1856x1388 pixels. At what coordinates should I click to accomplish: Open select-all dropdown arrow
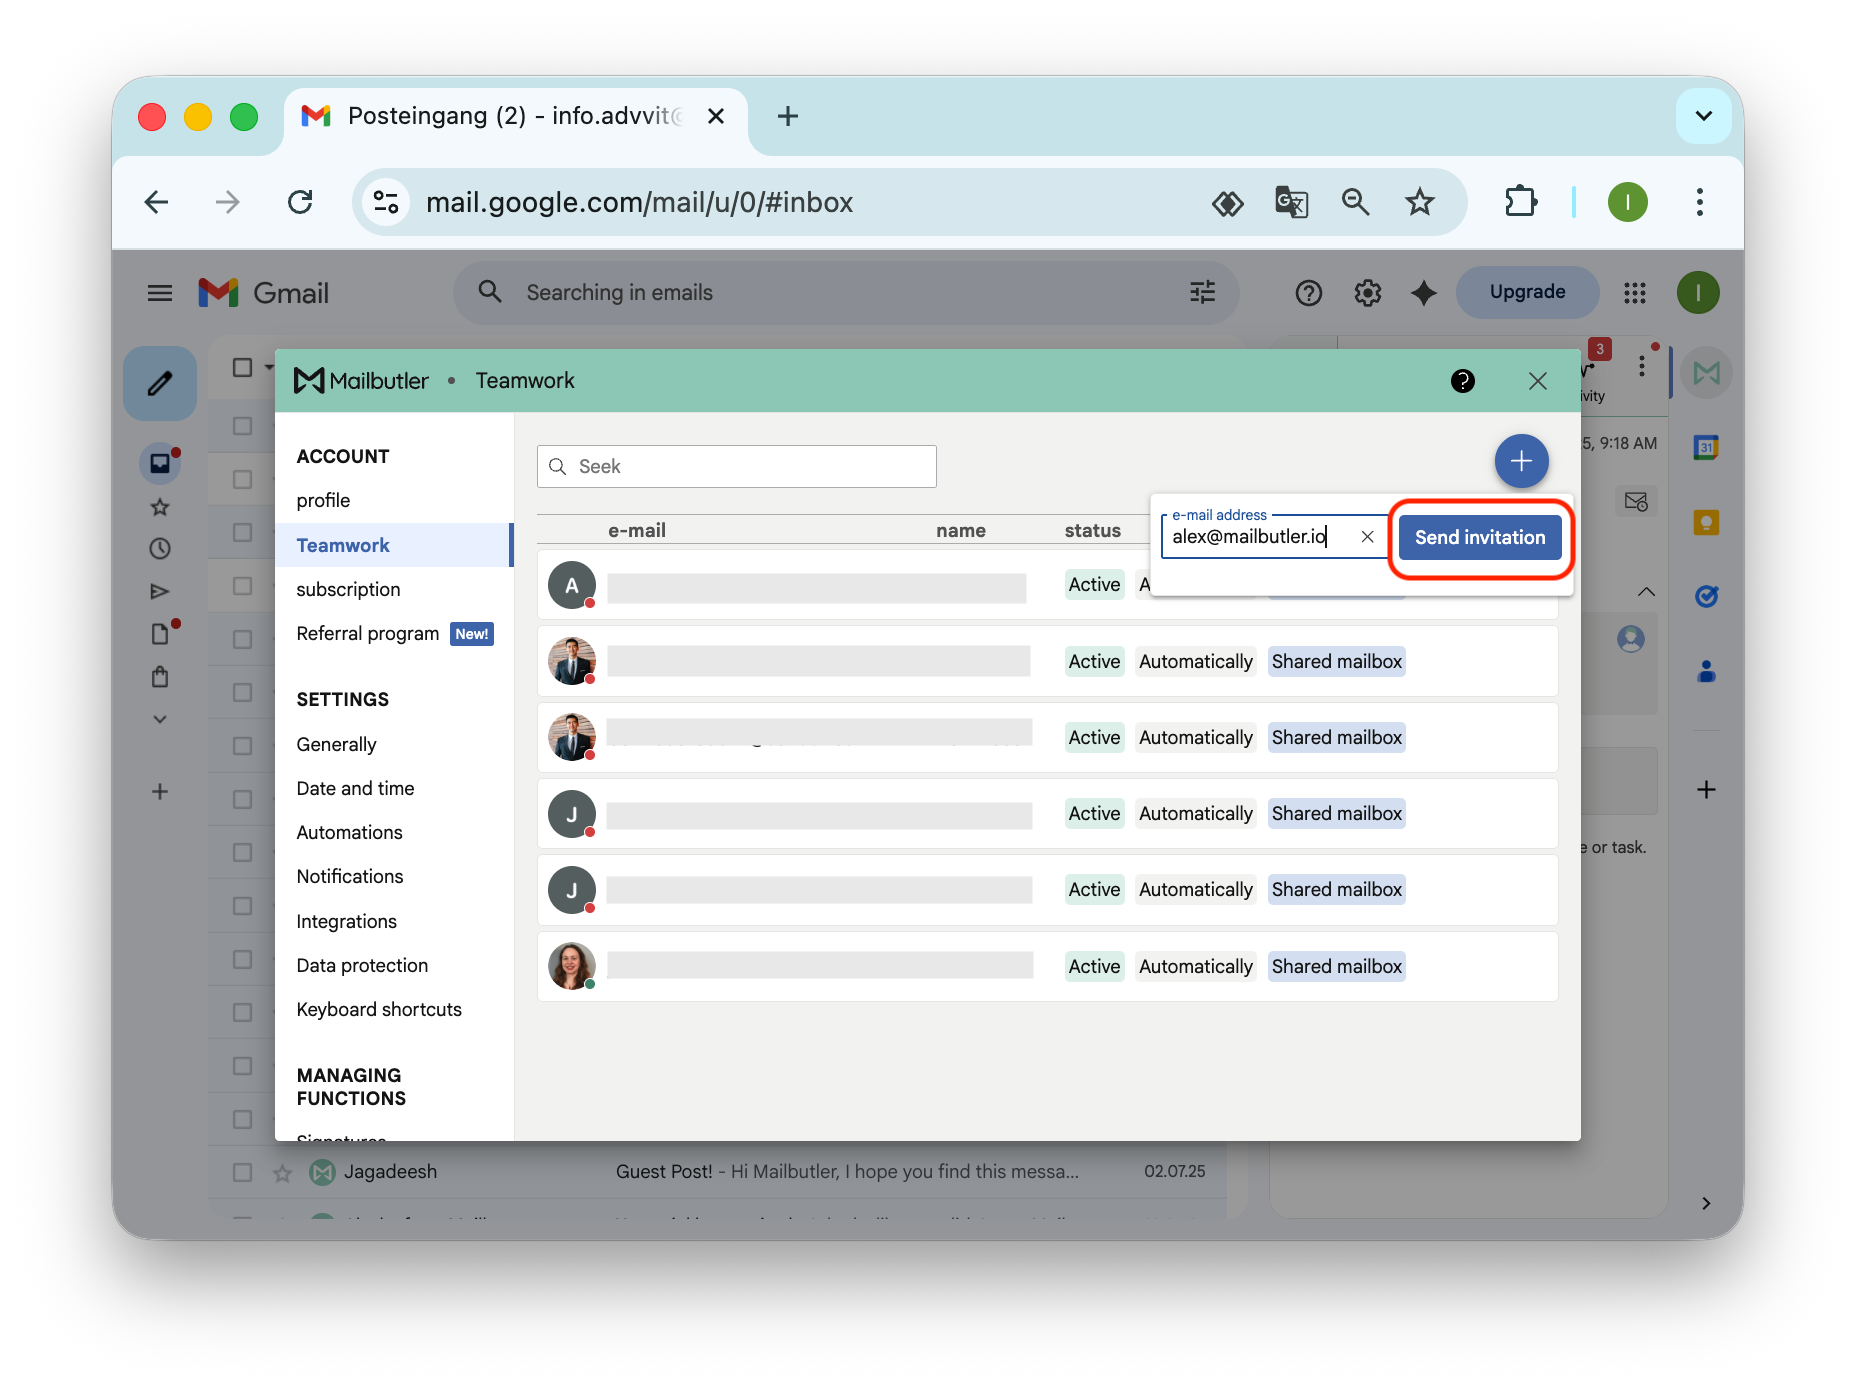(268, 368)
